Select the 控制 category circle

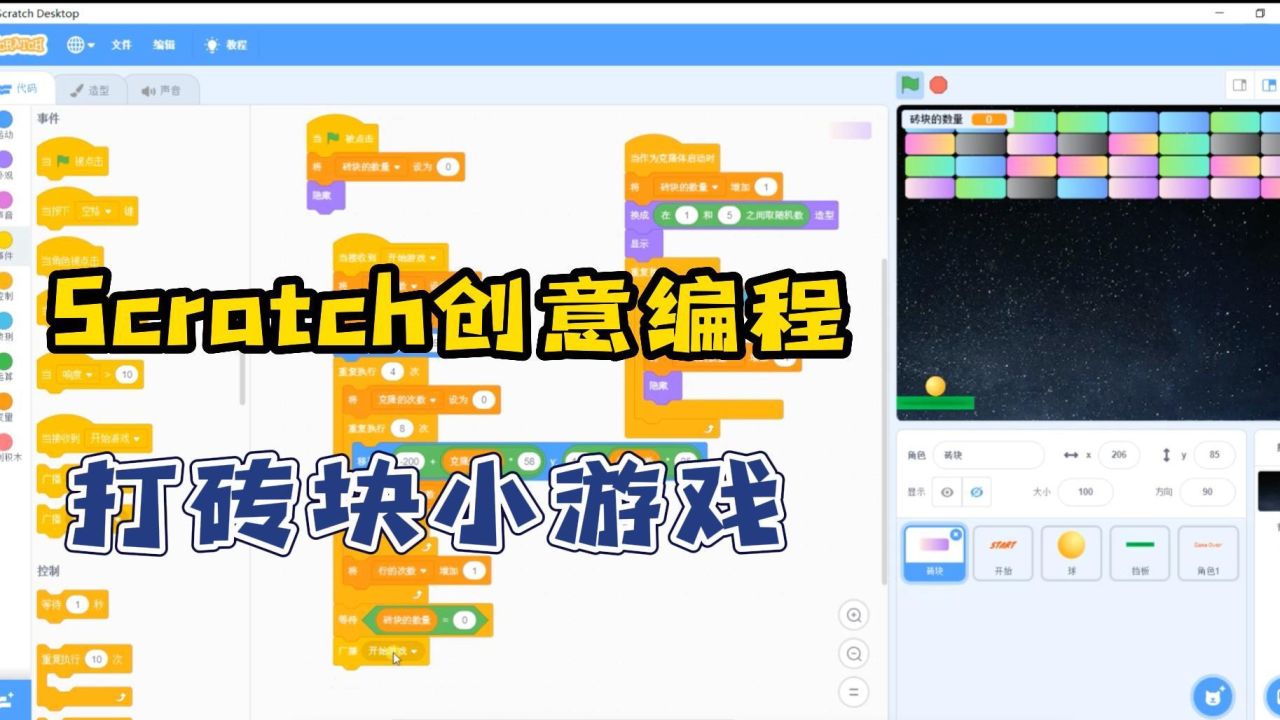point(6,280)
